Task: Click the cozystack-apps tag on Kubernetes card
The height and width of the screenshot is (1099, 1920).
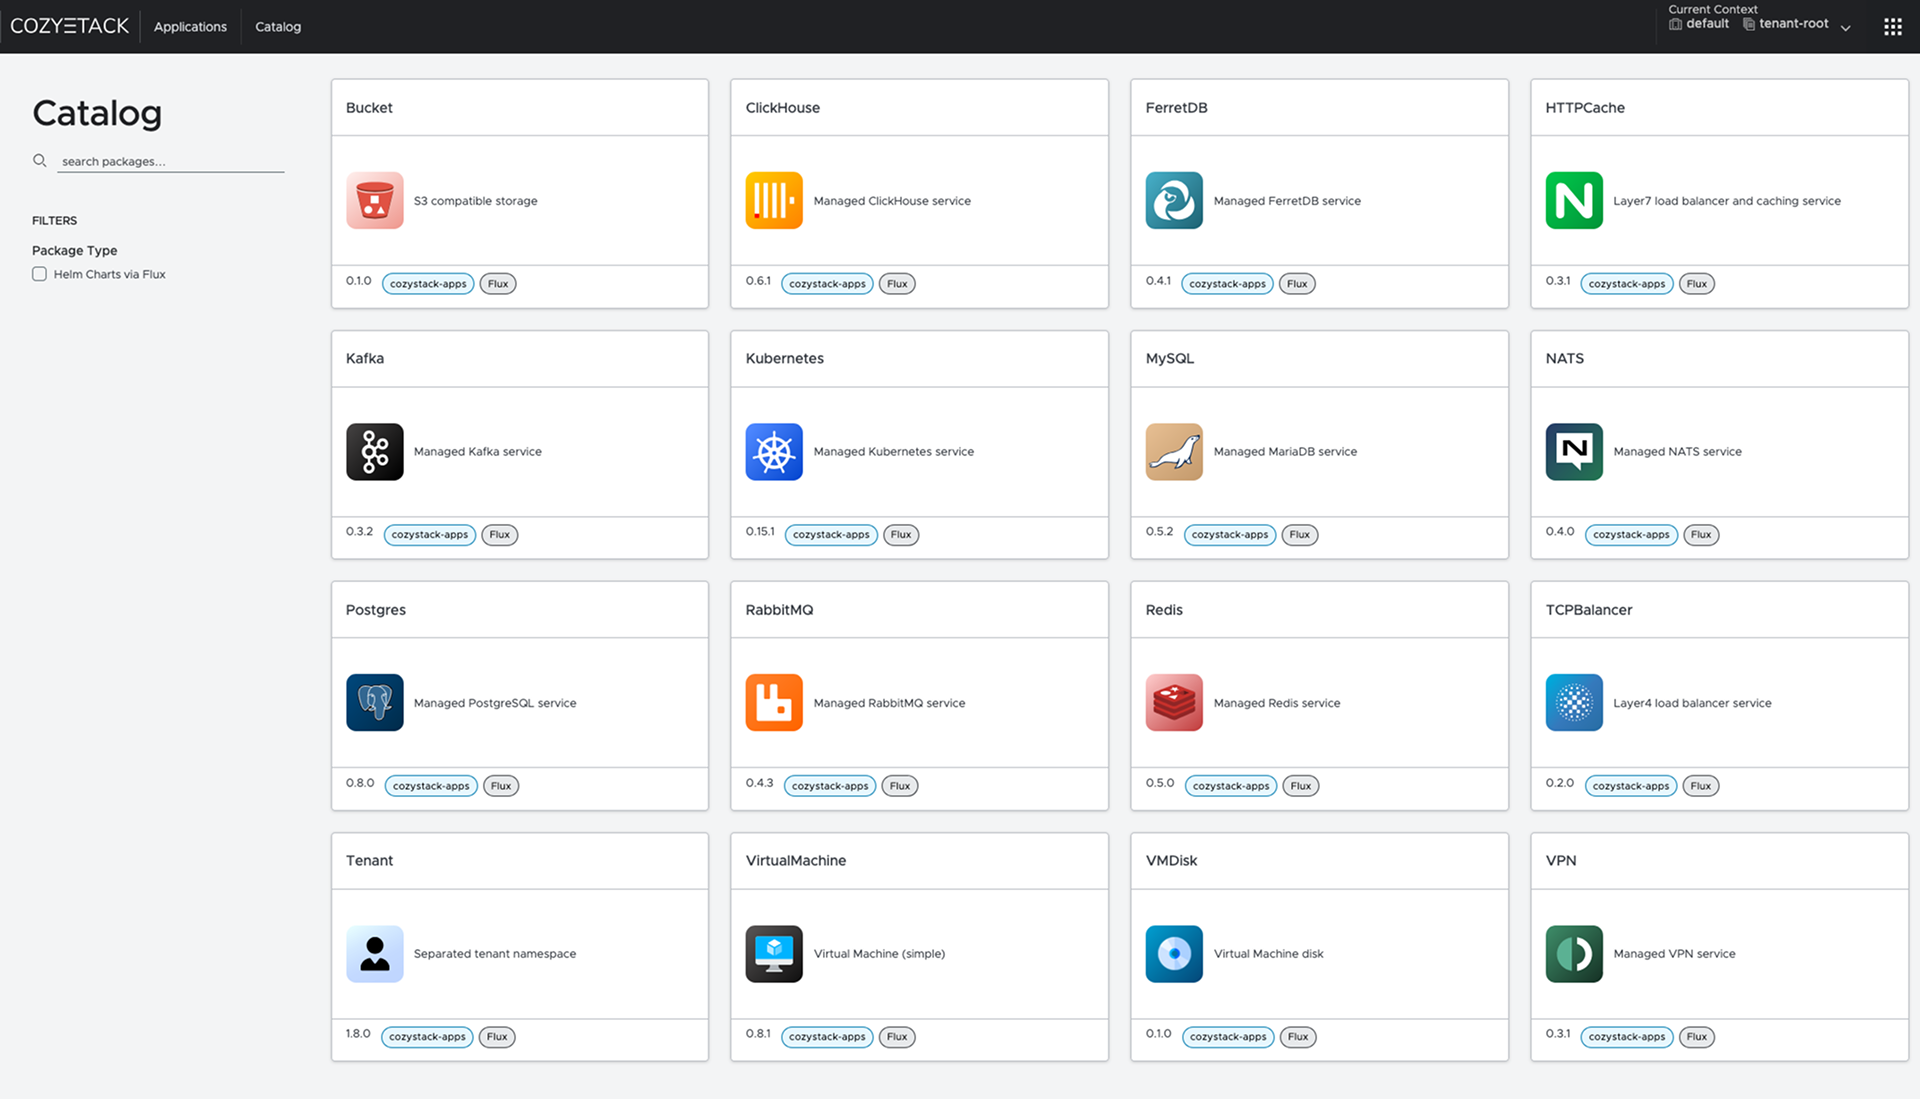Action: point(831,535)
